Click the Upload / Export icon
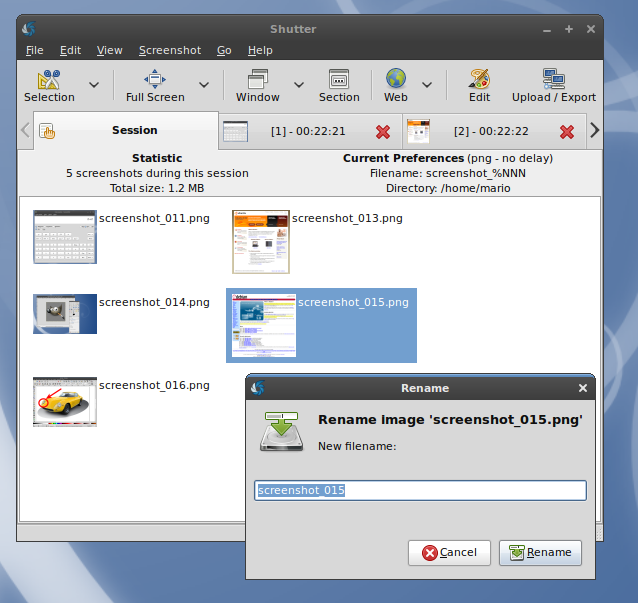Viewport: 638px width, 603px height. 553,80
